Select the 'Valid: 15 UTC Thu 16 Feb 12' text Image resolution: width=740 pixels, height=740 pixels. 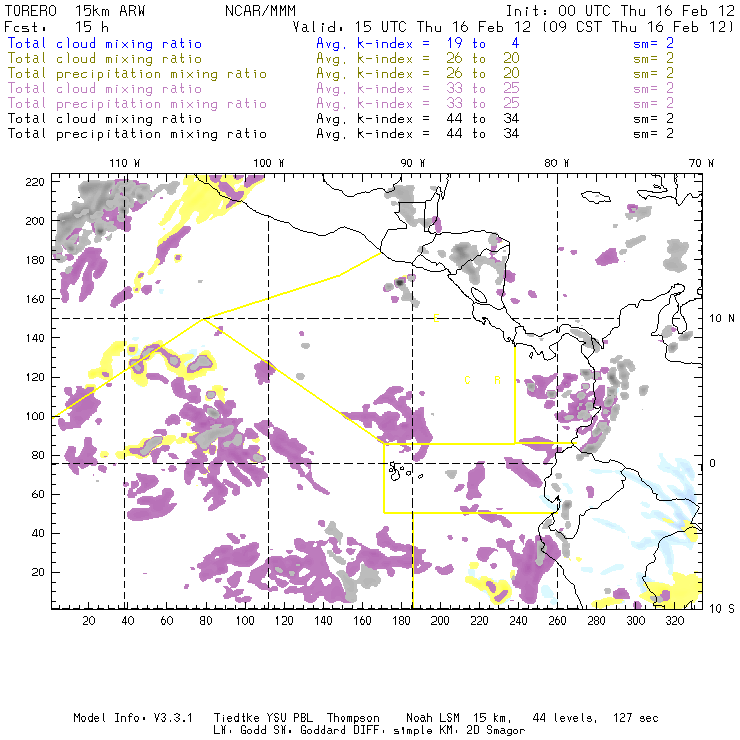412,27
